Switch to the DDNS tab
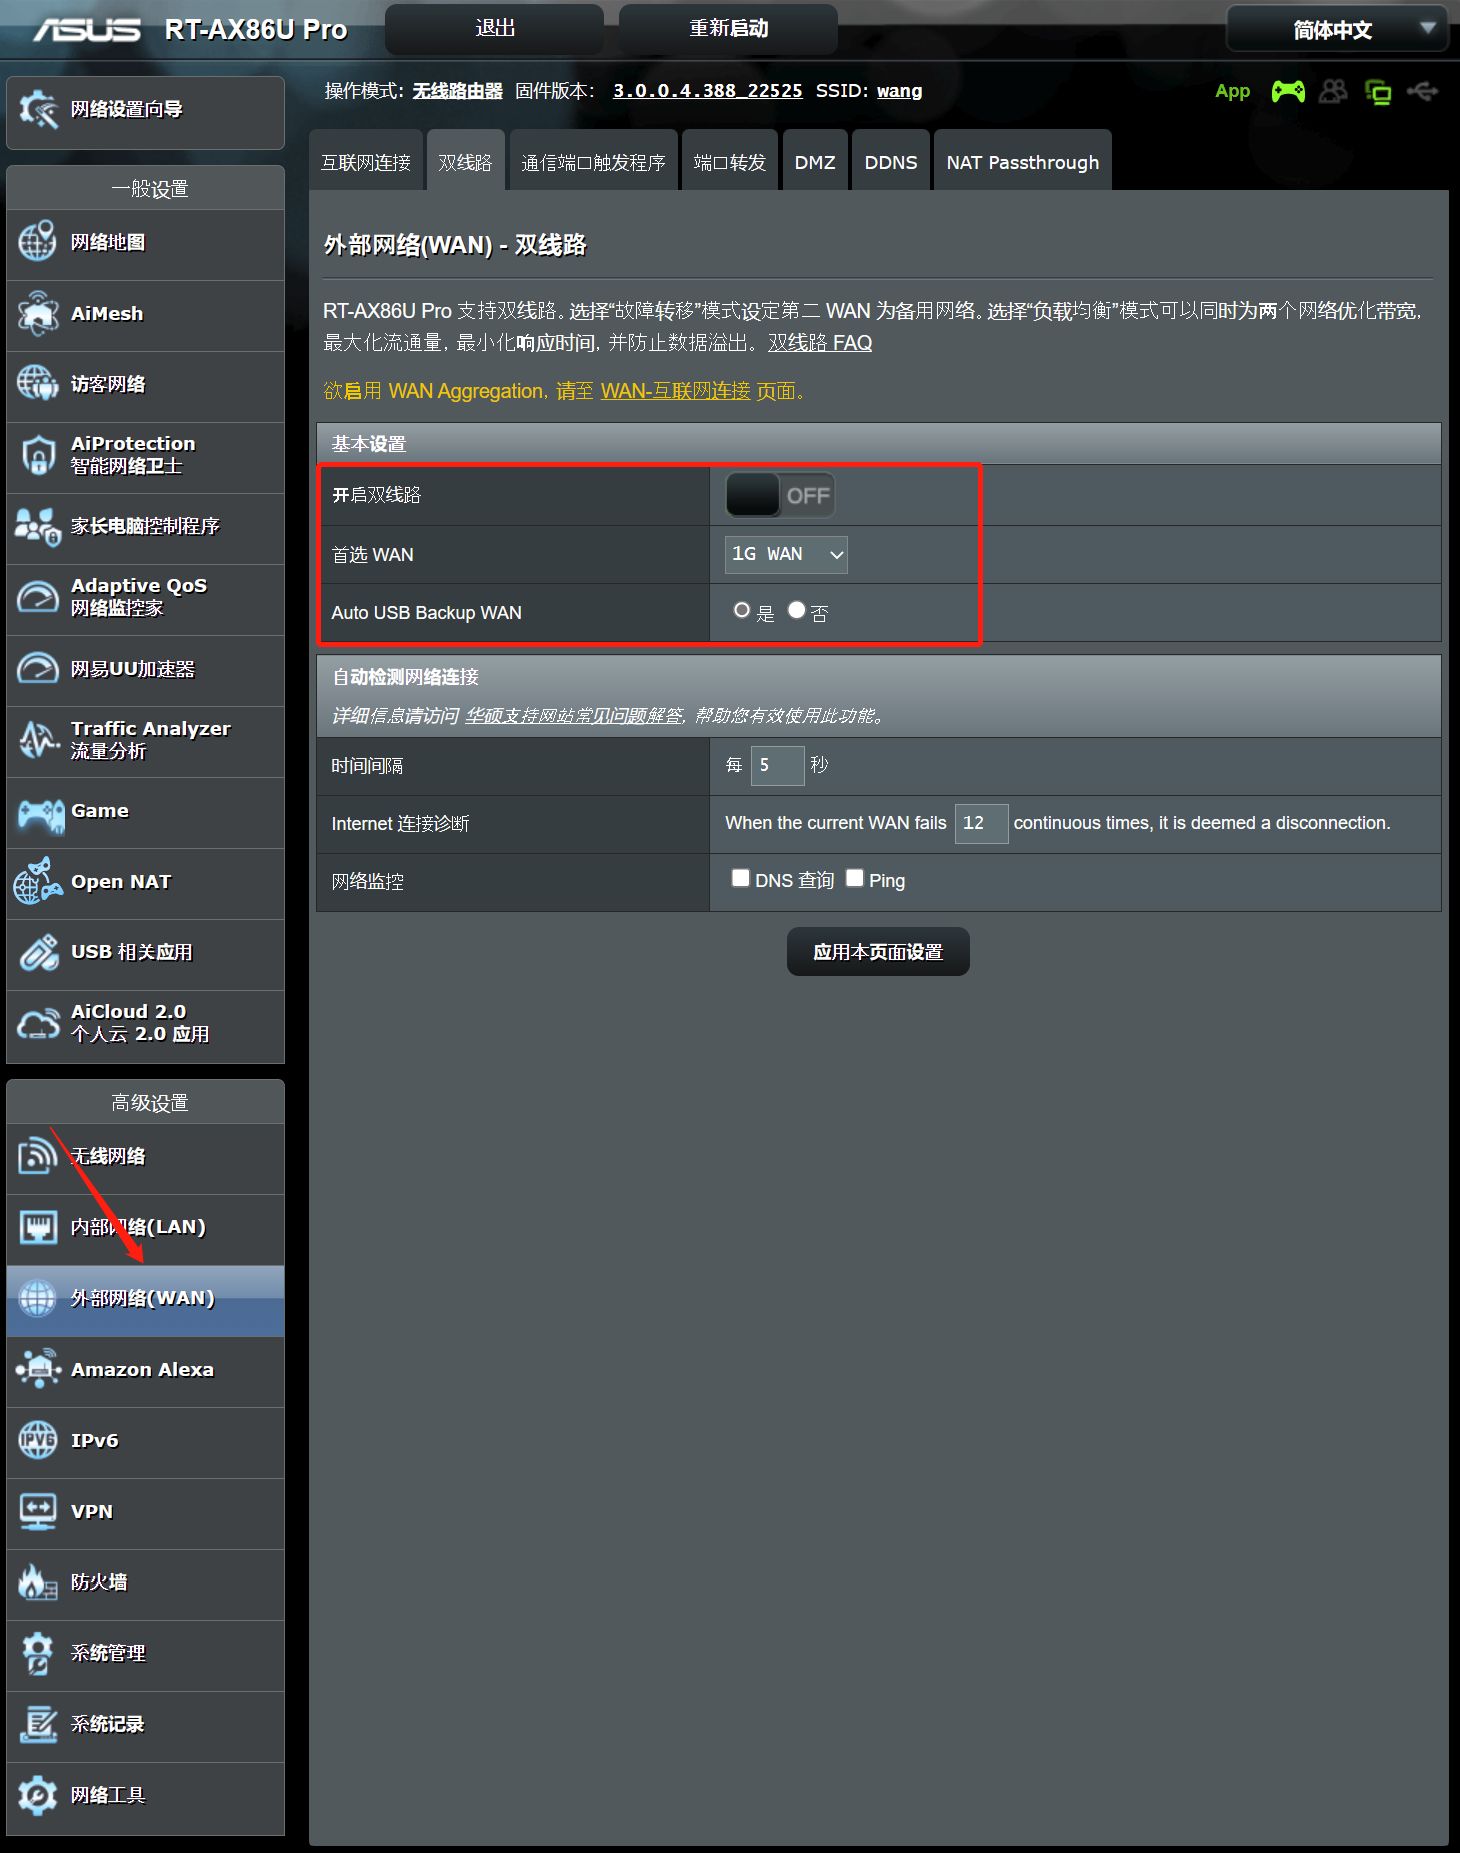This screenshot has width=1460, height=1853. (x=890, y=162)
